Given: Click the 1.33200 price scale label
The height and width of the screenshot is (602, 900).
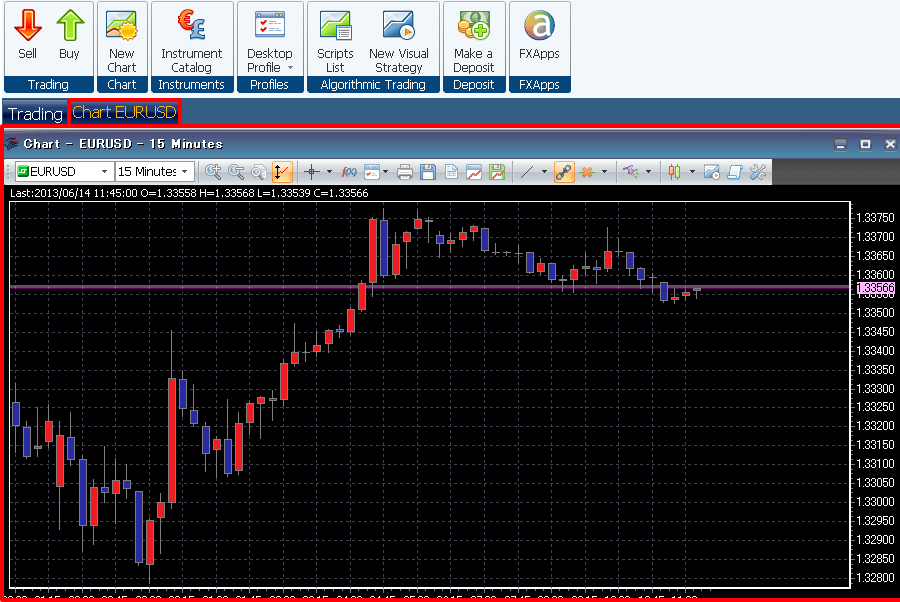Looking at the screenshot, I should [x=875, y=426].
